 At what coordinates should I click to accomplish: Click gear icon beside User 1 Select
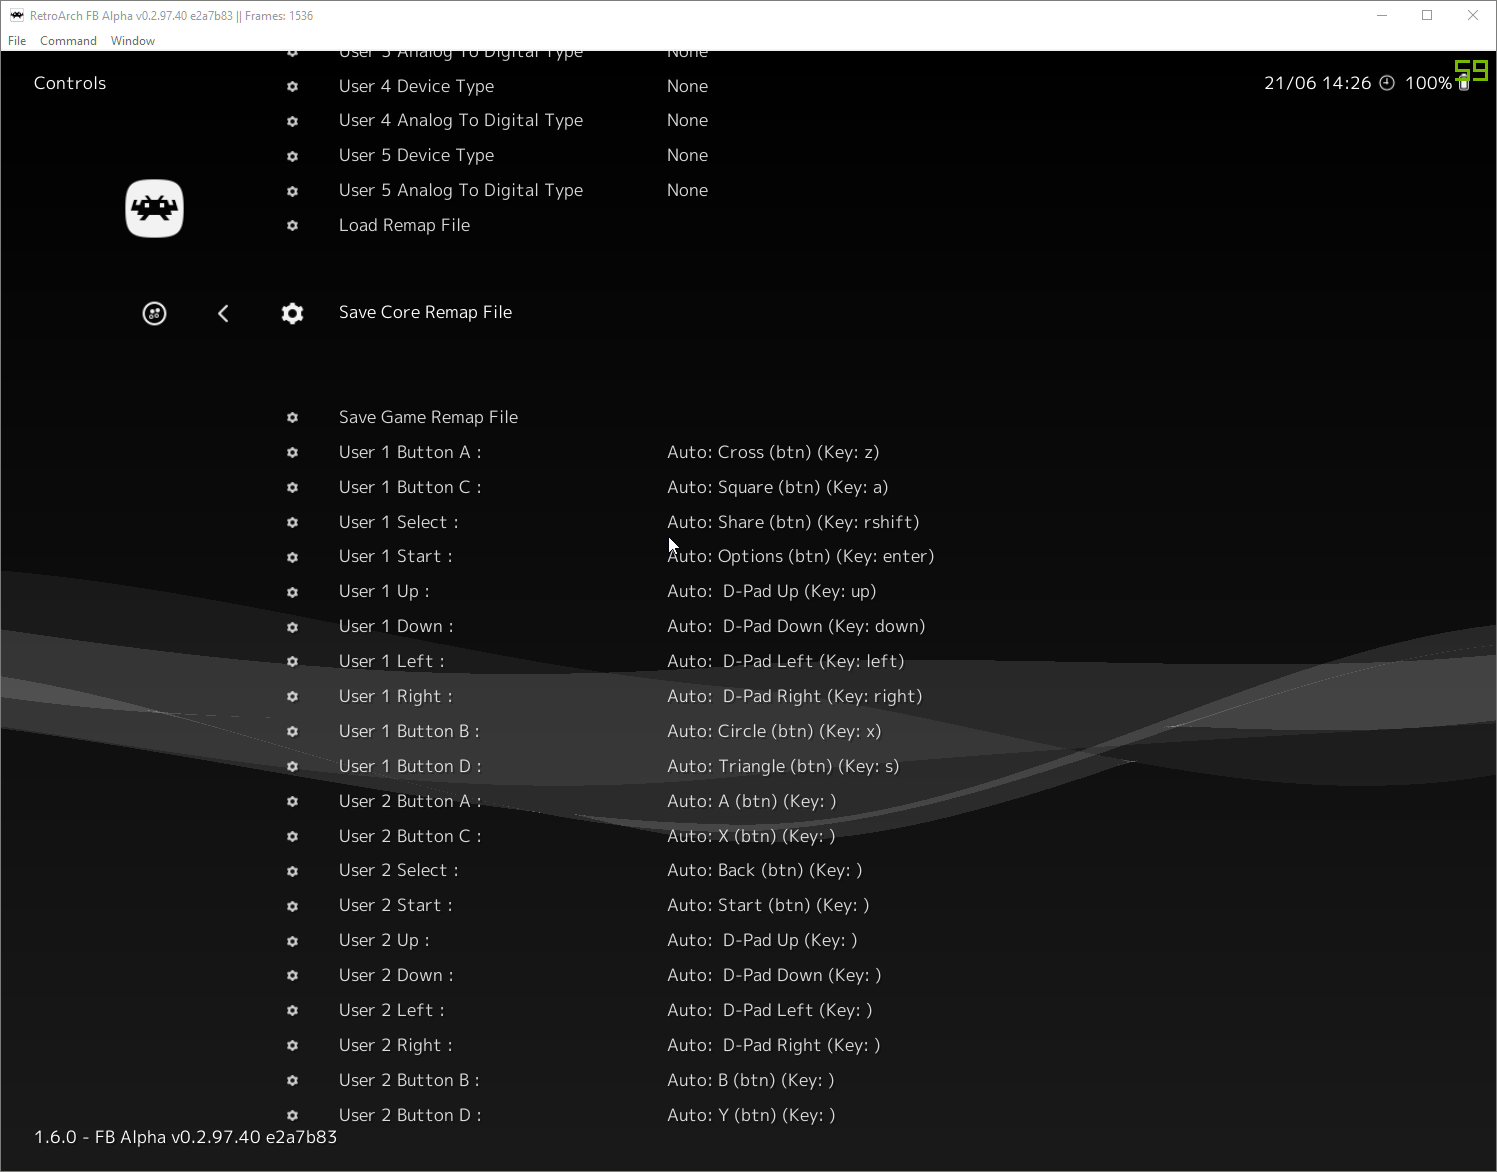[x=292, y=523]
